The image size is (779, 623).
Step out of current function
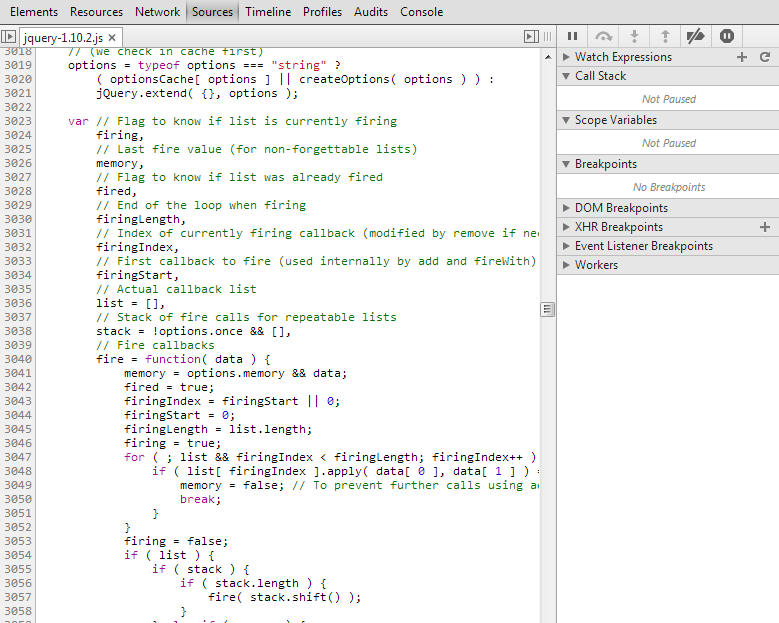[665, 36]
